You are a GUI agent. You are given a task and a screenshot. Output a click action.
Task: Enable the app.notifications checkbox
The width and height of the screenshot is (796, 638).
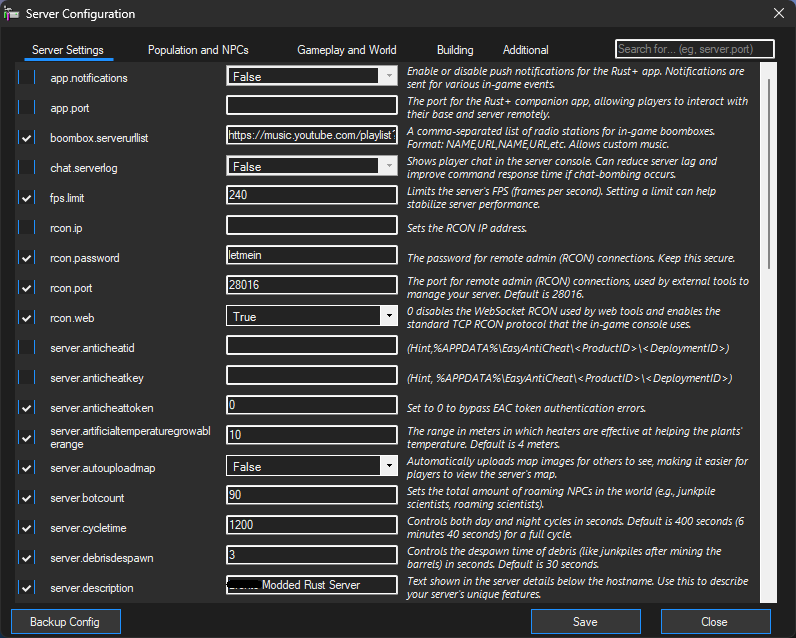click(x=26, y=78)
